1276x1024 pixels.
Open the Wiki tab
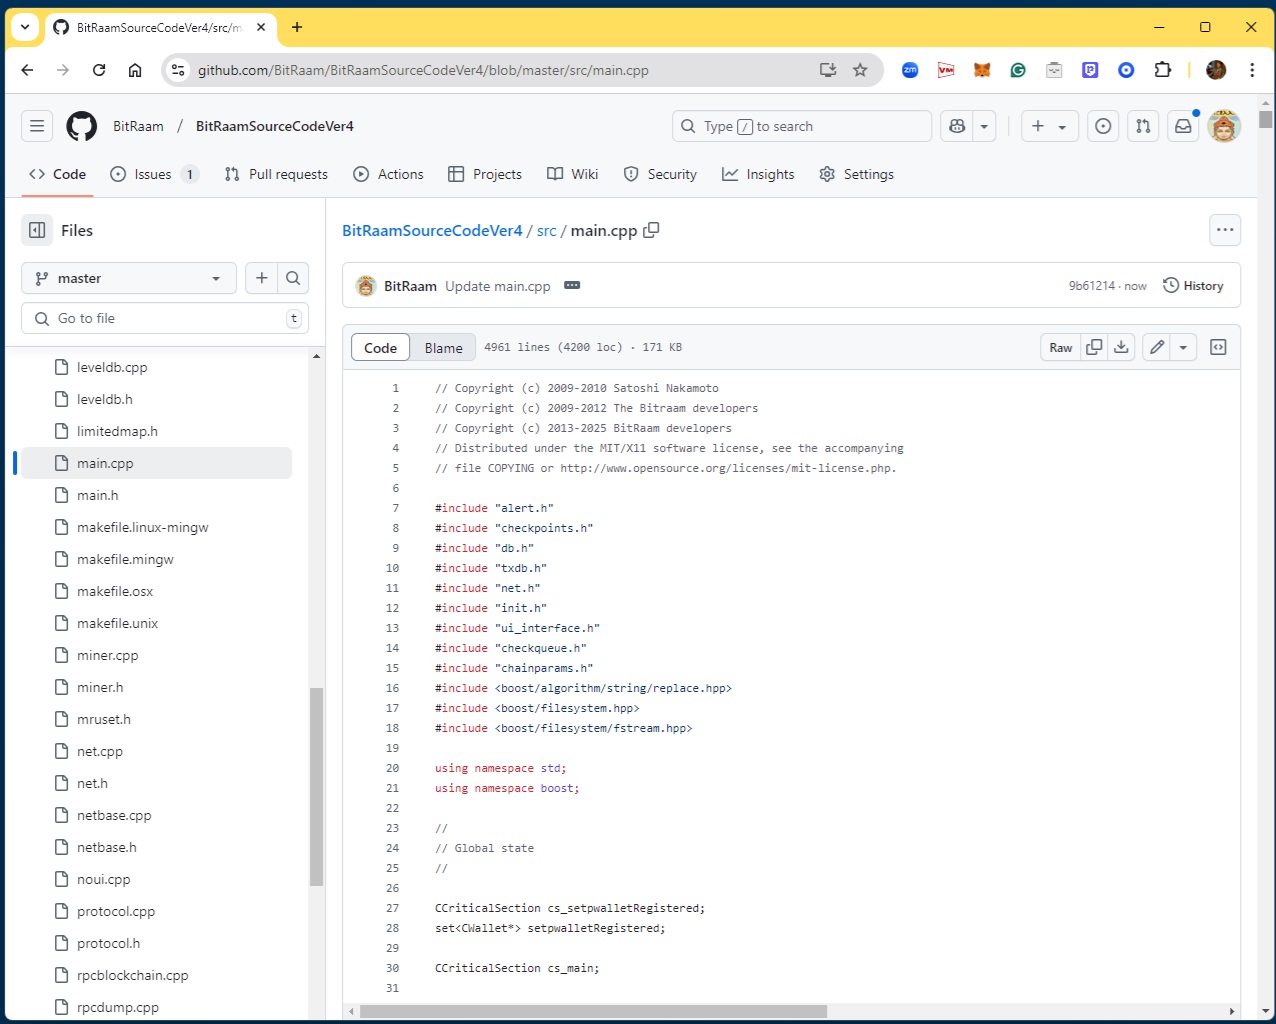(573, 174)
